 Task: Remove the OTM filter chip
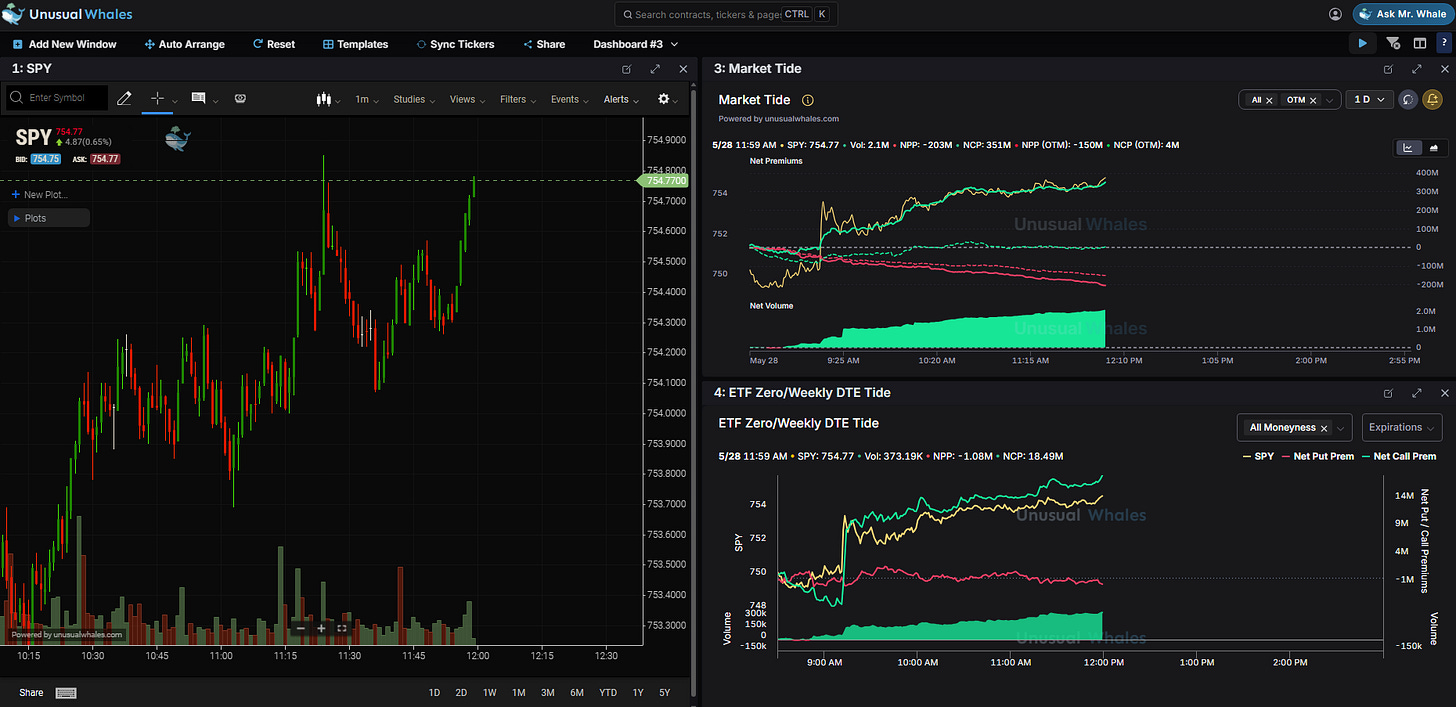click(1313, 100)
